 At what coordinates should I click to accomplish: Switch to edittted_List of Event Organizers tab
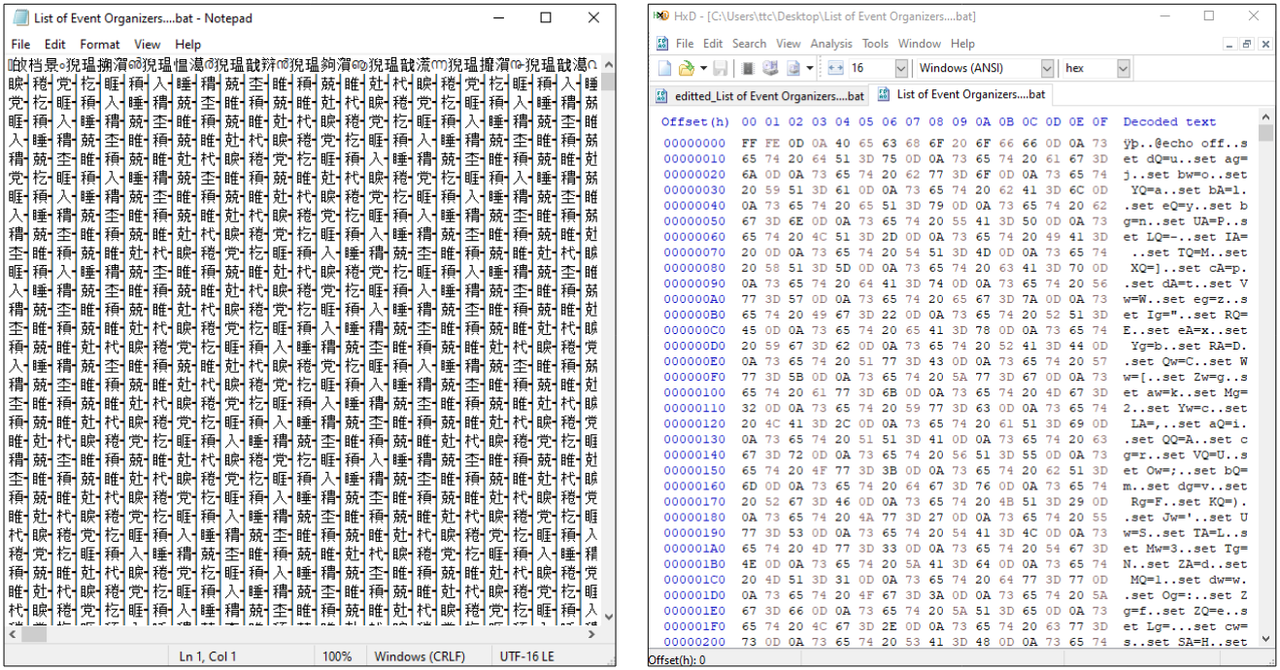pos(760,96)
